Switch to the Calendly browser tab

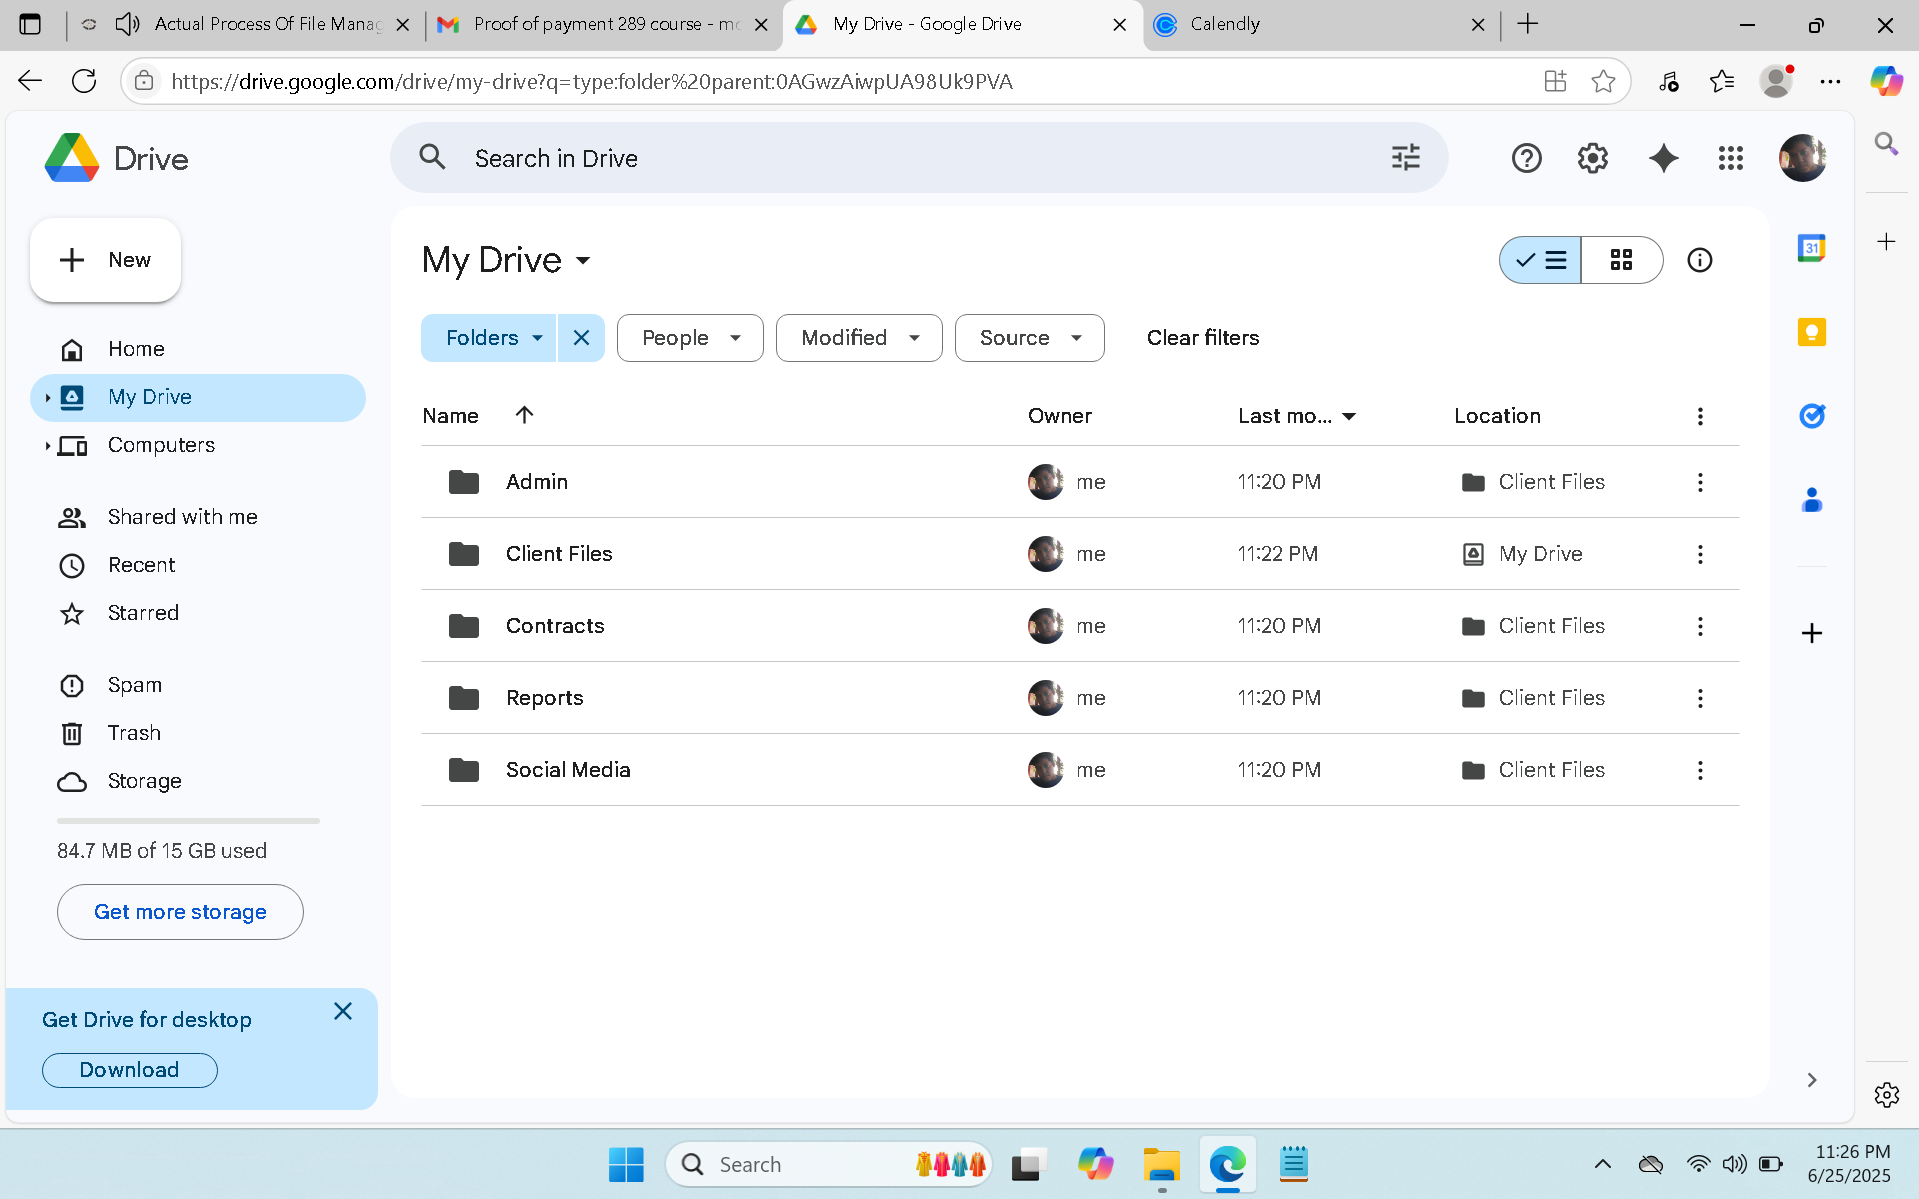coord(1310,24)
